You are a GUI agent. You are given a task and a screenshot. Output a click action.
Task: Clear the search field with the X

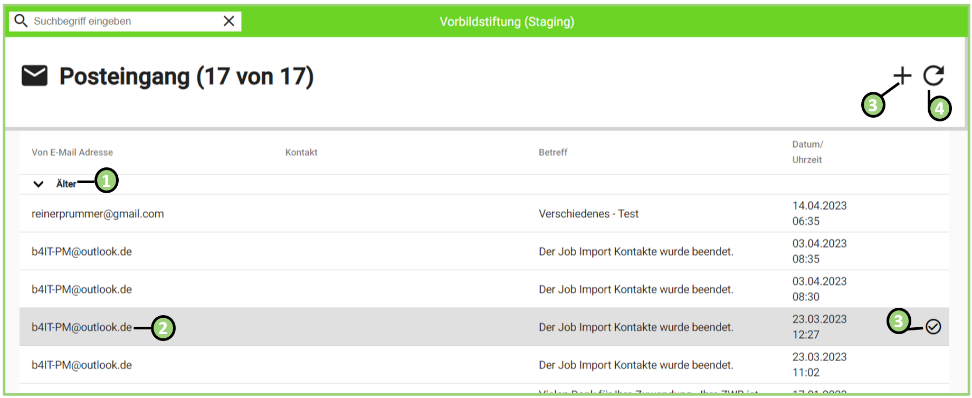click(x=229, y=21)
